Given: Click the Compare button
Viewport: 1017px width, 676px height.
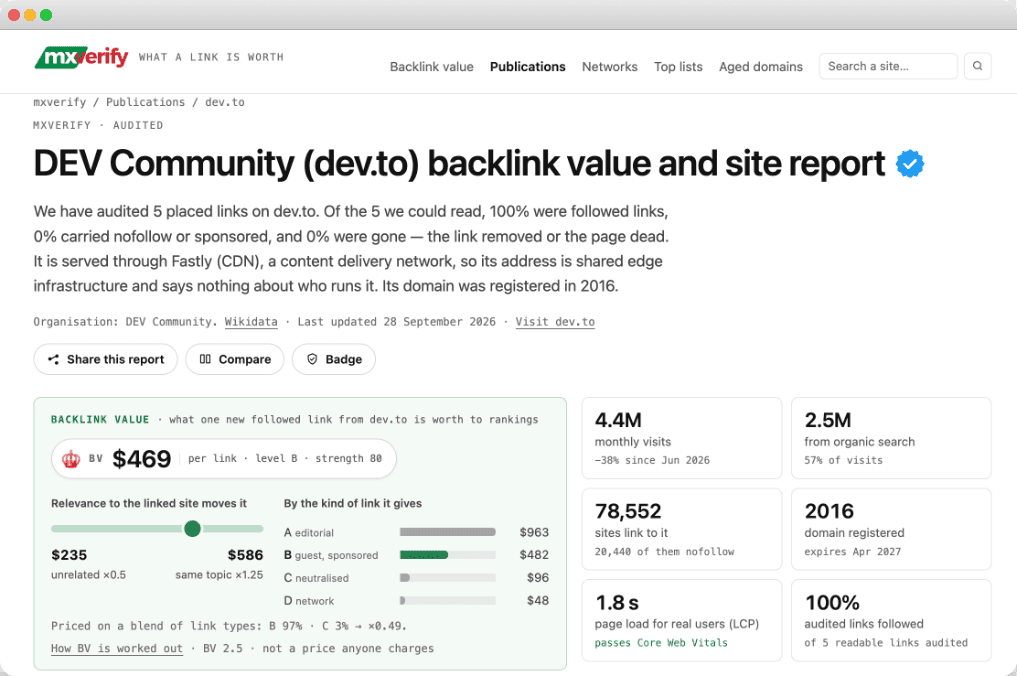Looking at the screenshot, I should pos(235,359).
